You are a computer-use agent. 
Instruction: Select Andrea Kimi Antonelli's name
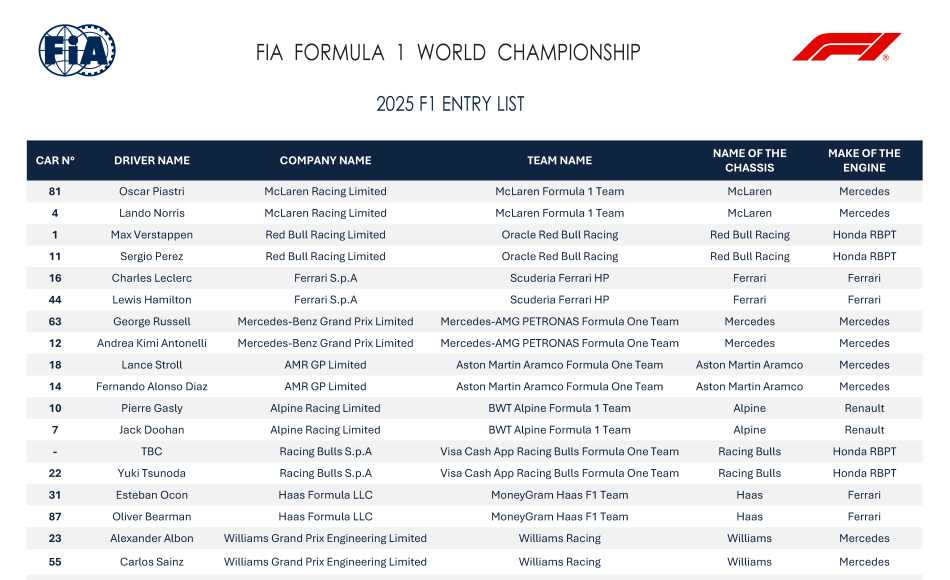152,343
